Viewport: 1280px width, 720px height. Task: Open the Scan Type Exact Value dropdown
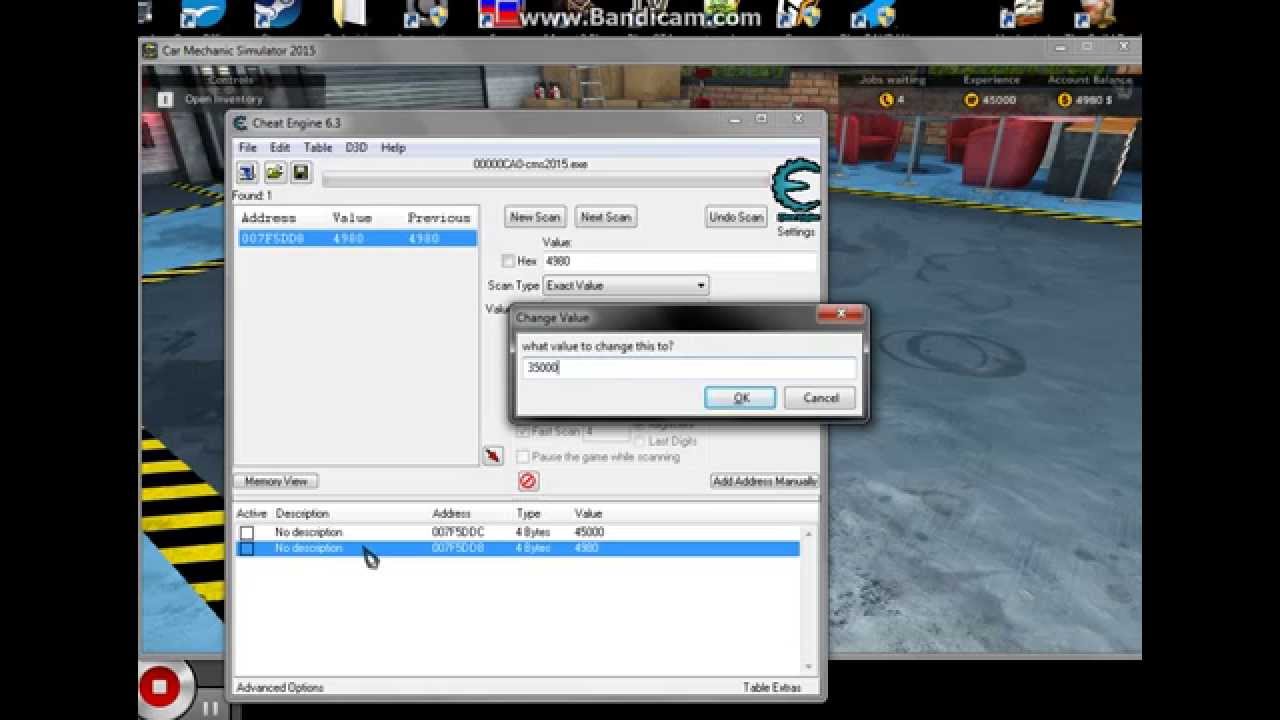click(626, 285)
